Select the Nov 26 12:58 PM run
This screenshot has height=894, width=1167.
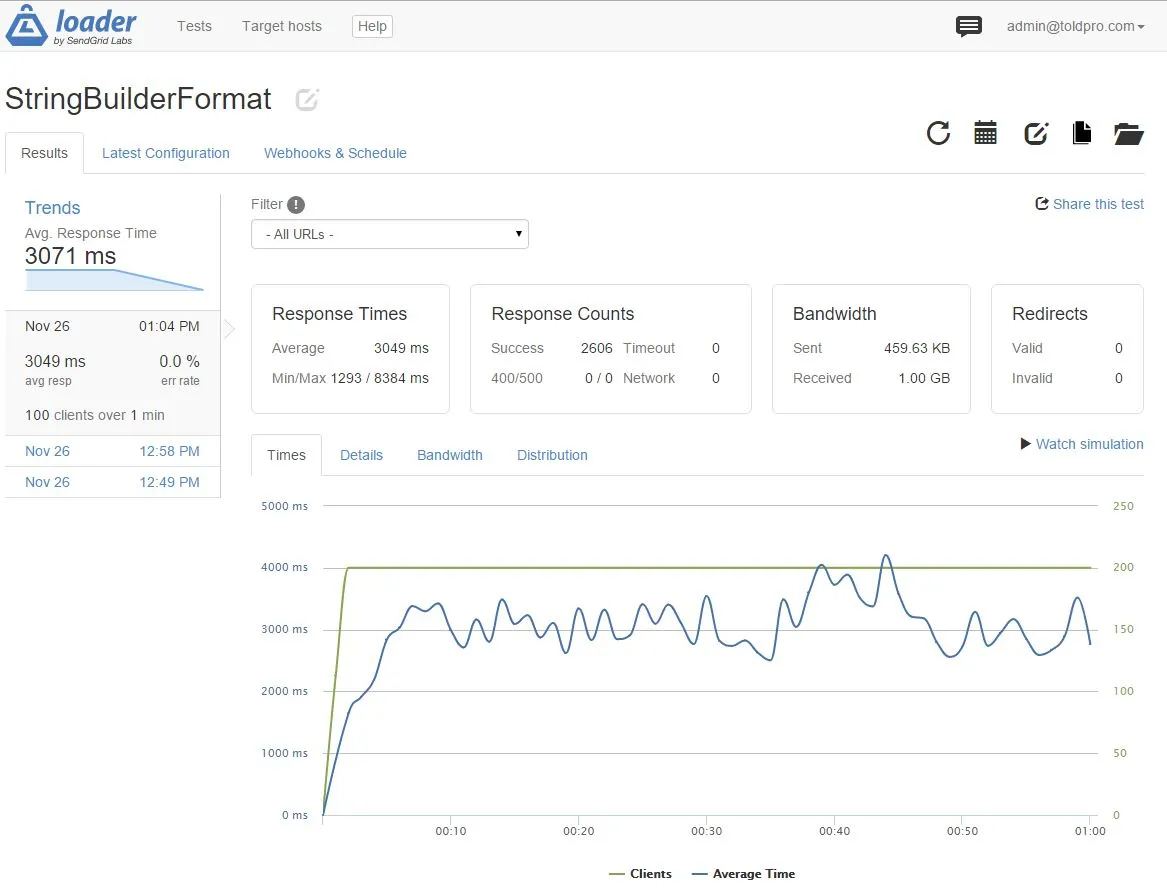[112, 451]
